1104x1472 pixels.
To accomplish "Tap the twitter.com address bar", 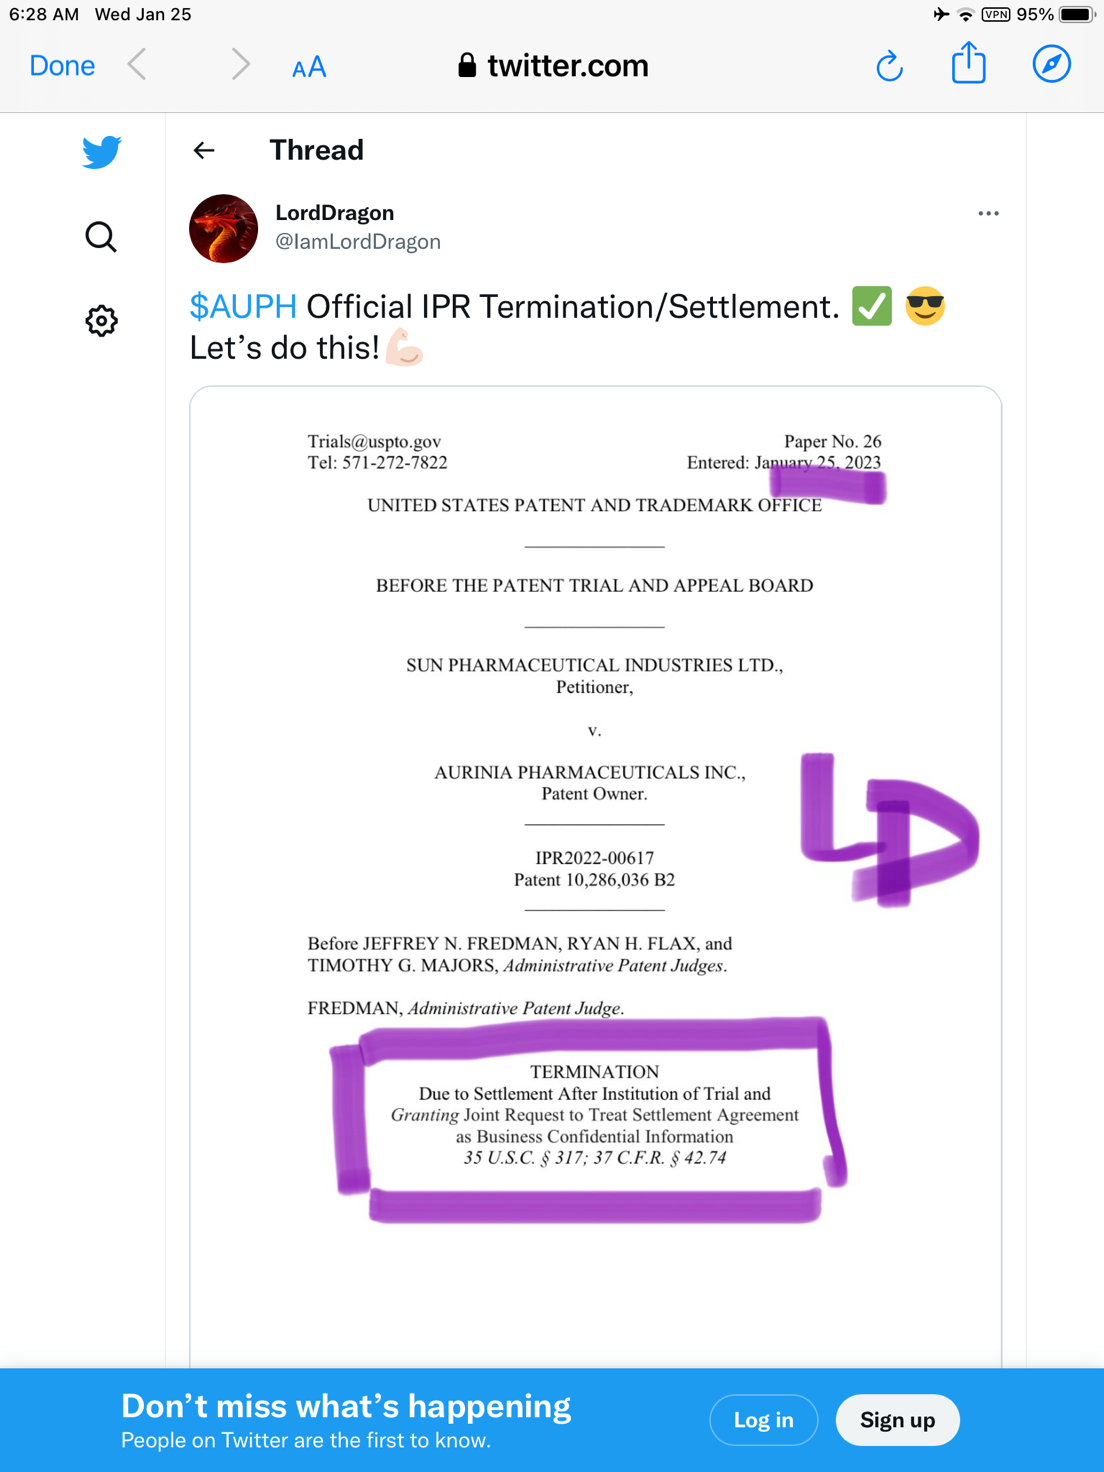I will [553, 66].
